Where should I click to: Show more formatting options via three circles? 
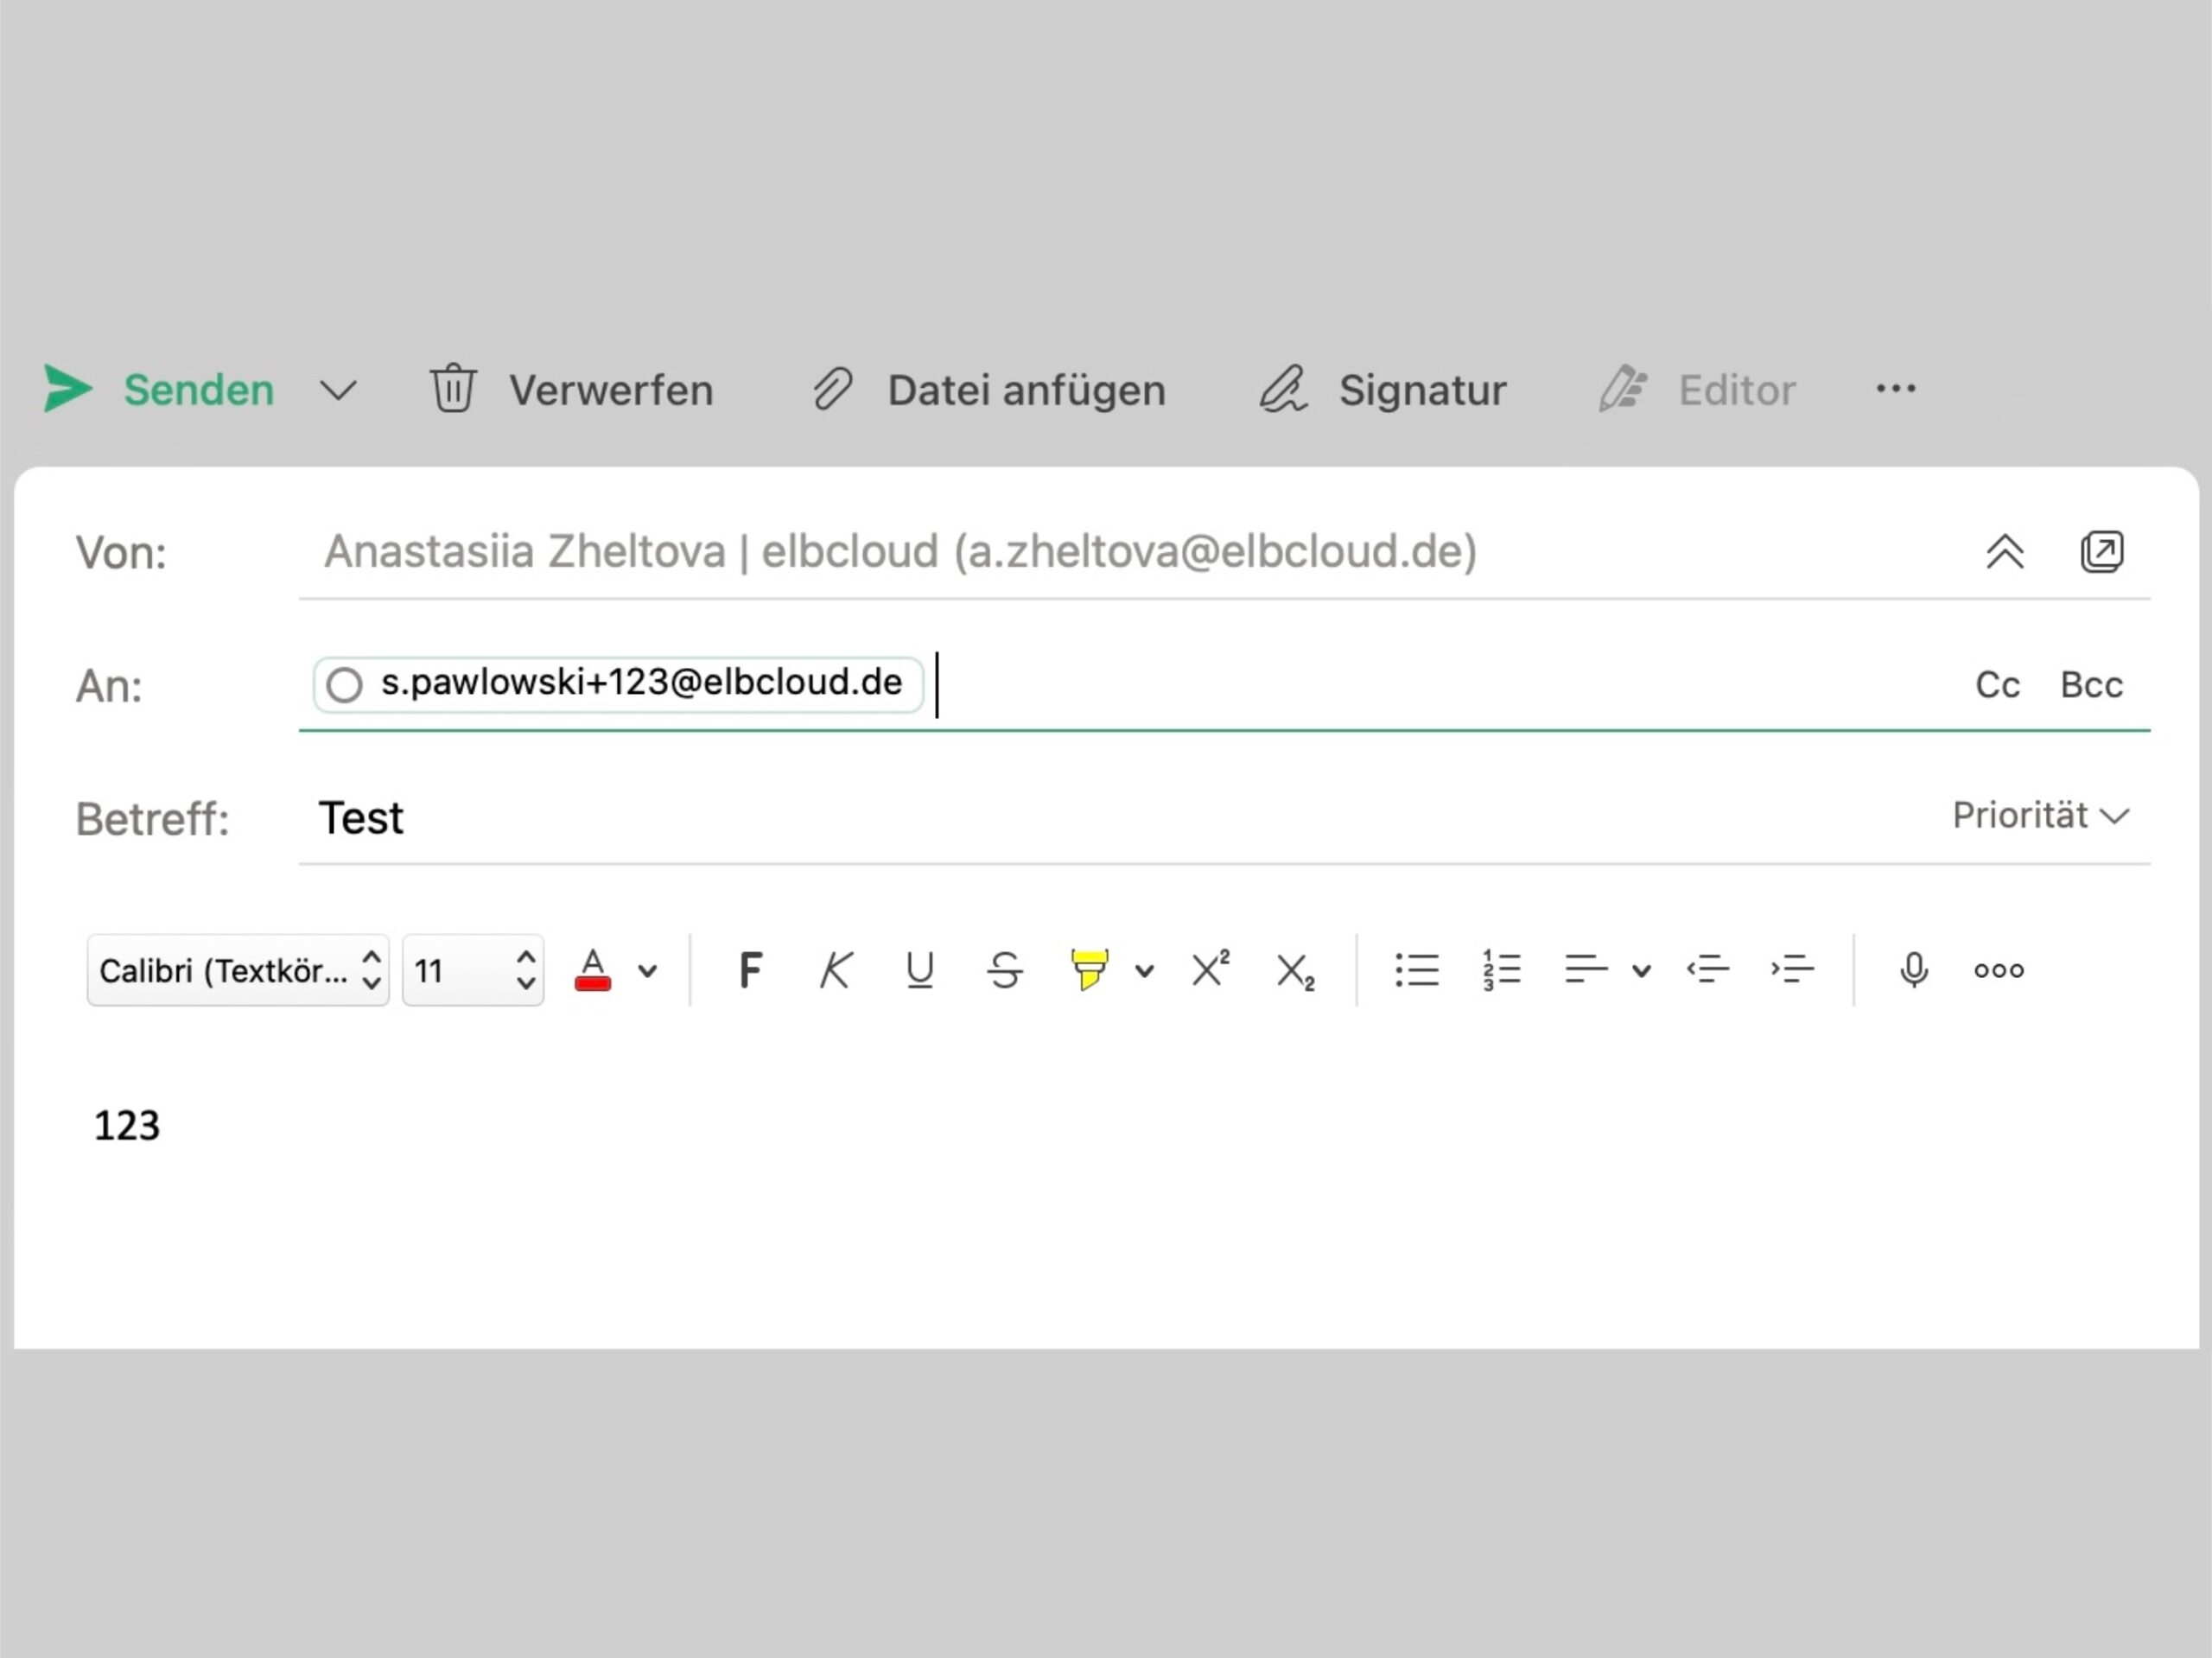(x=1998, y=970)
